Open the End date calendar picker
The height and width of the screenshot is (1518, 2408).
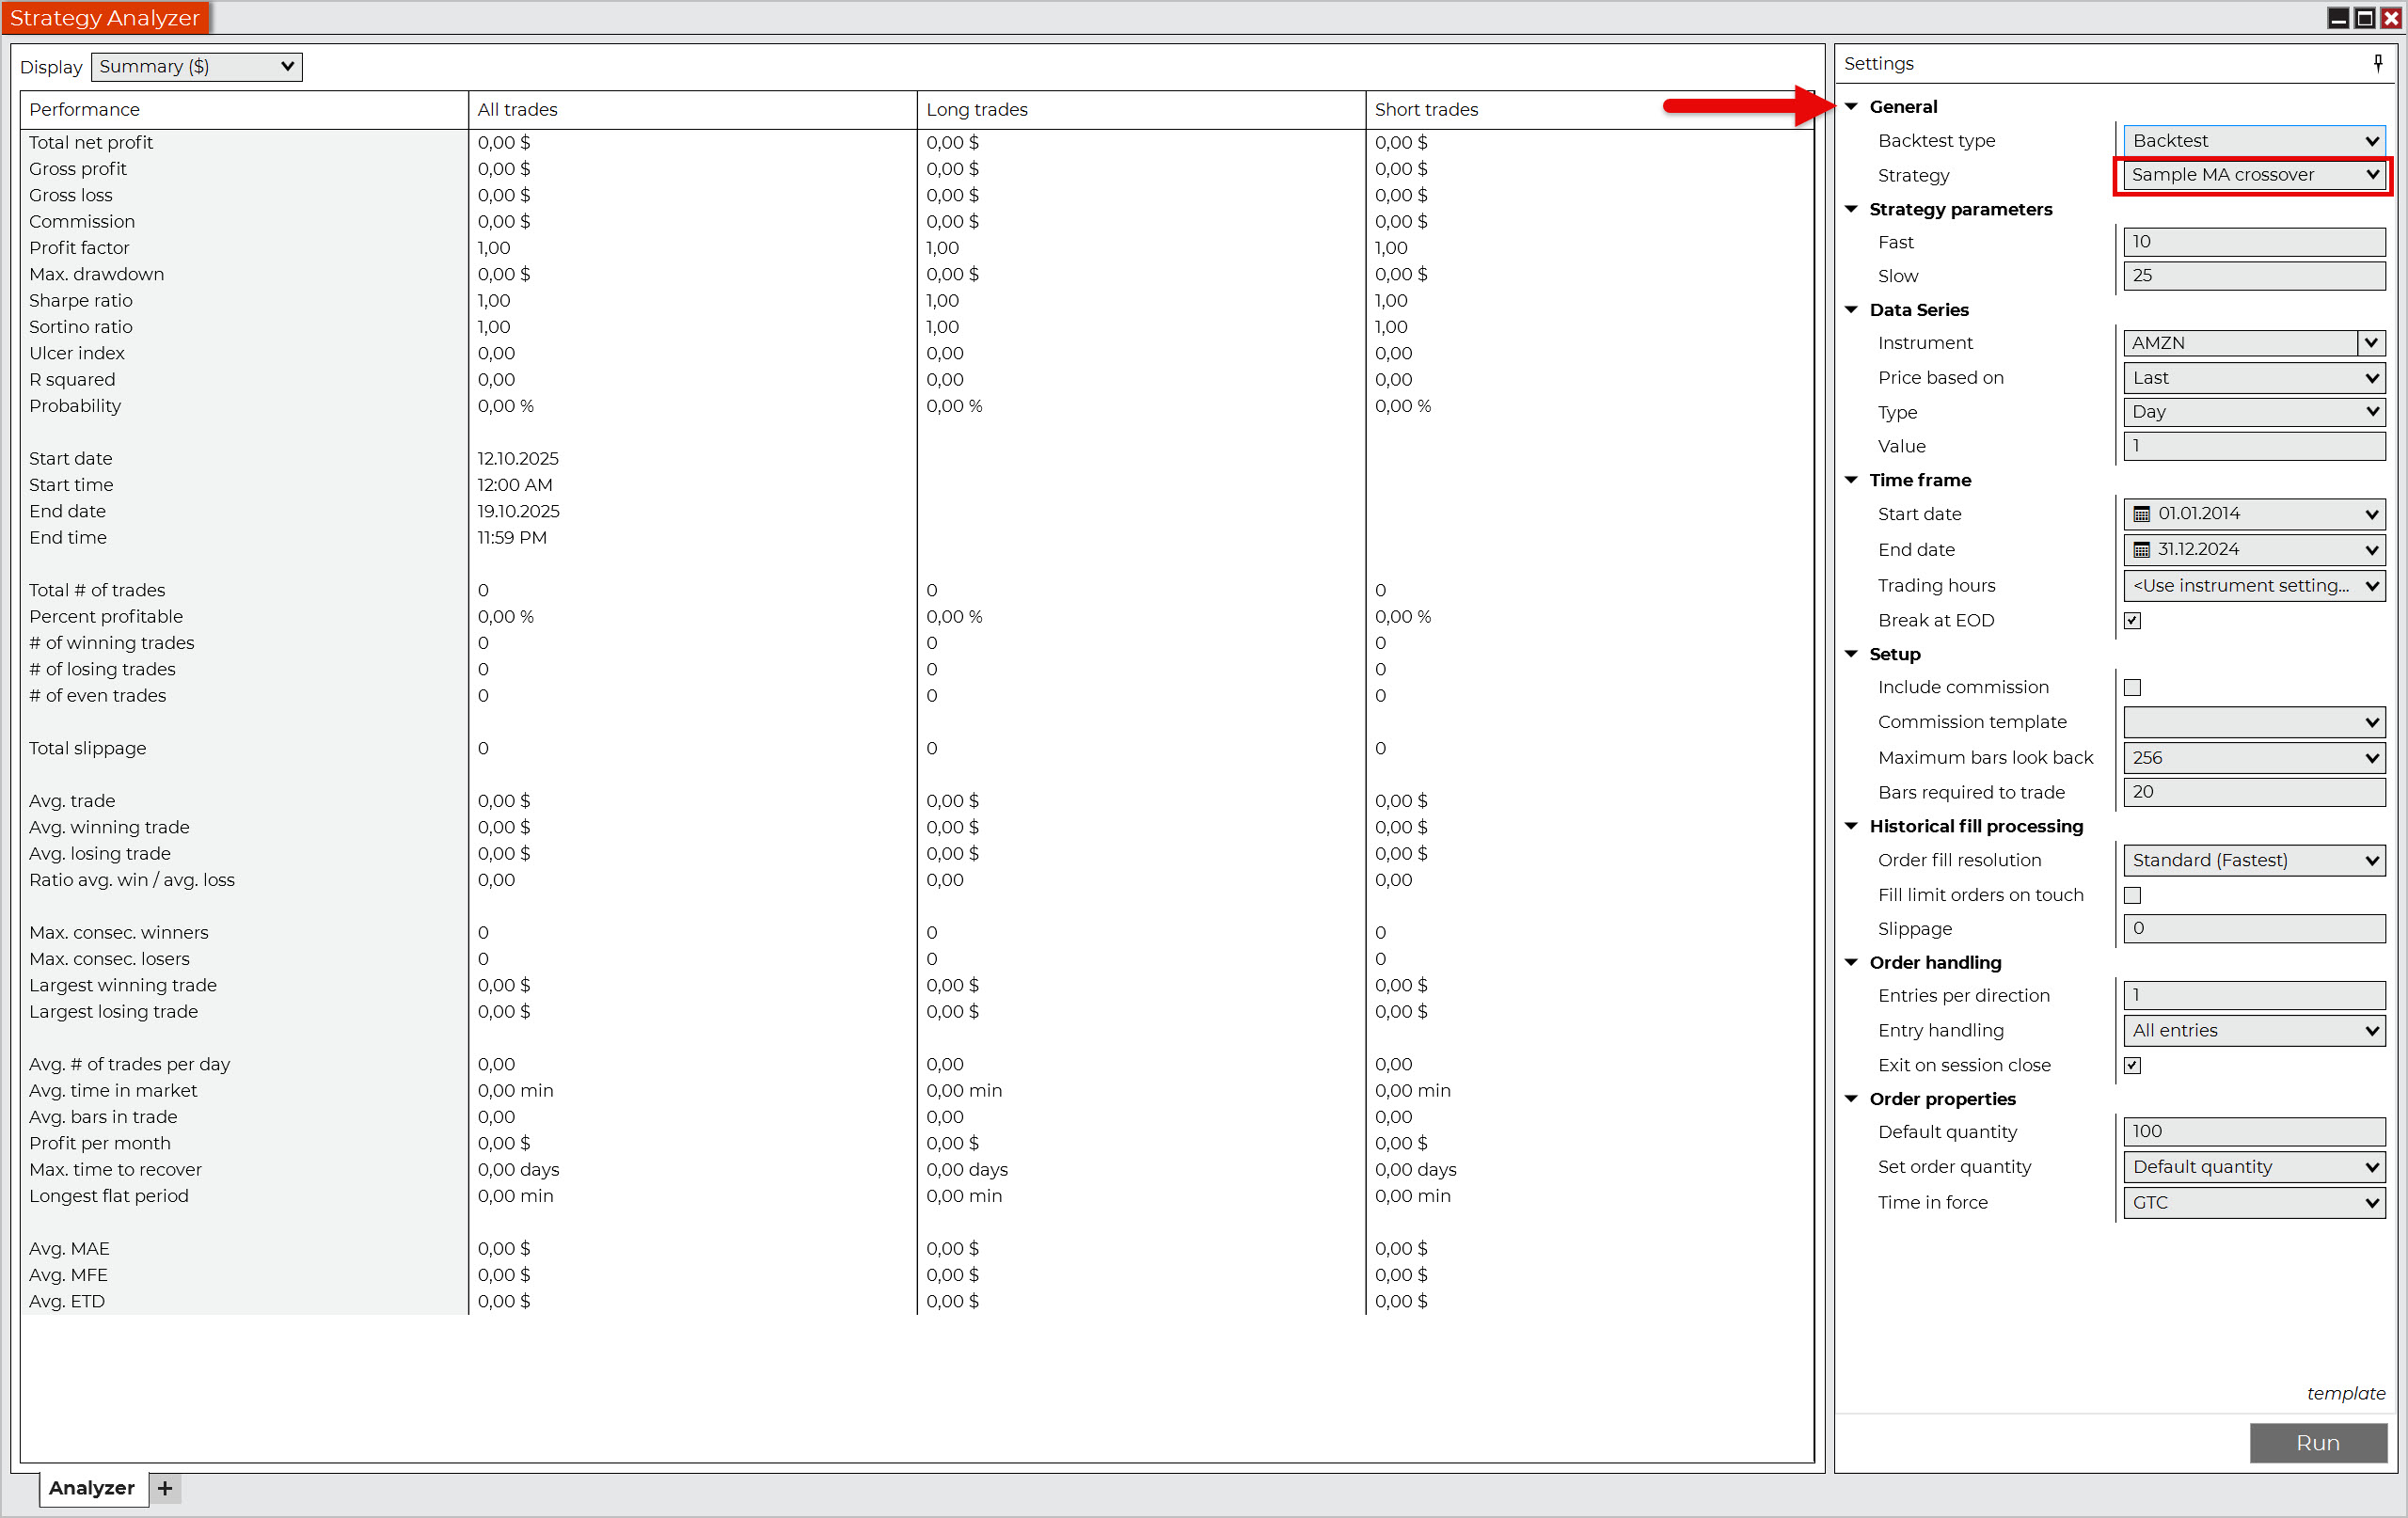(x=2141, y=550)
